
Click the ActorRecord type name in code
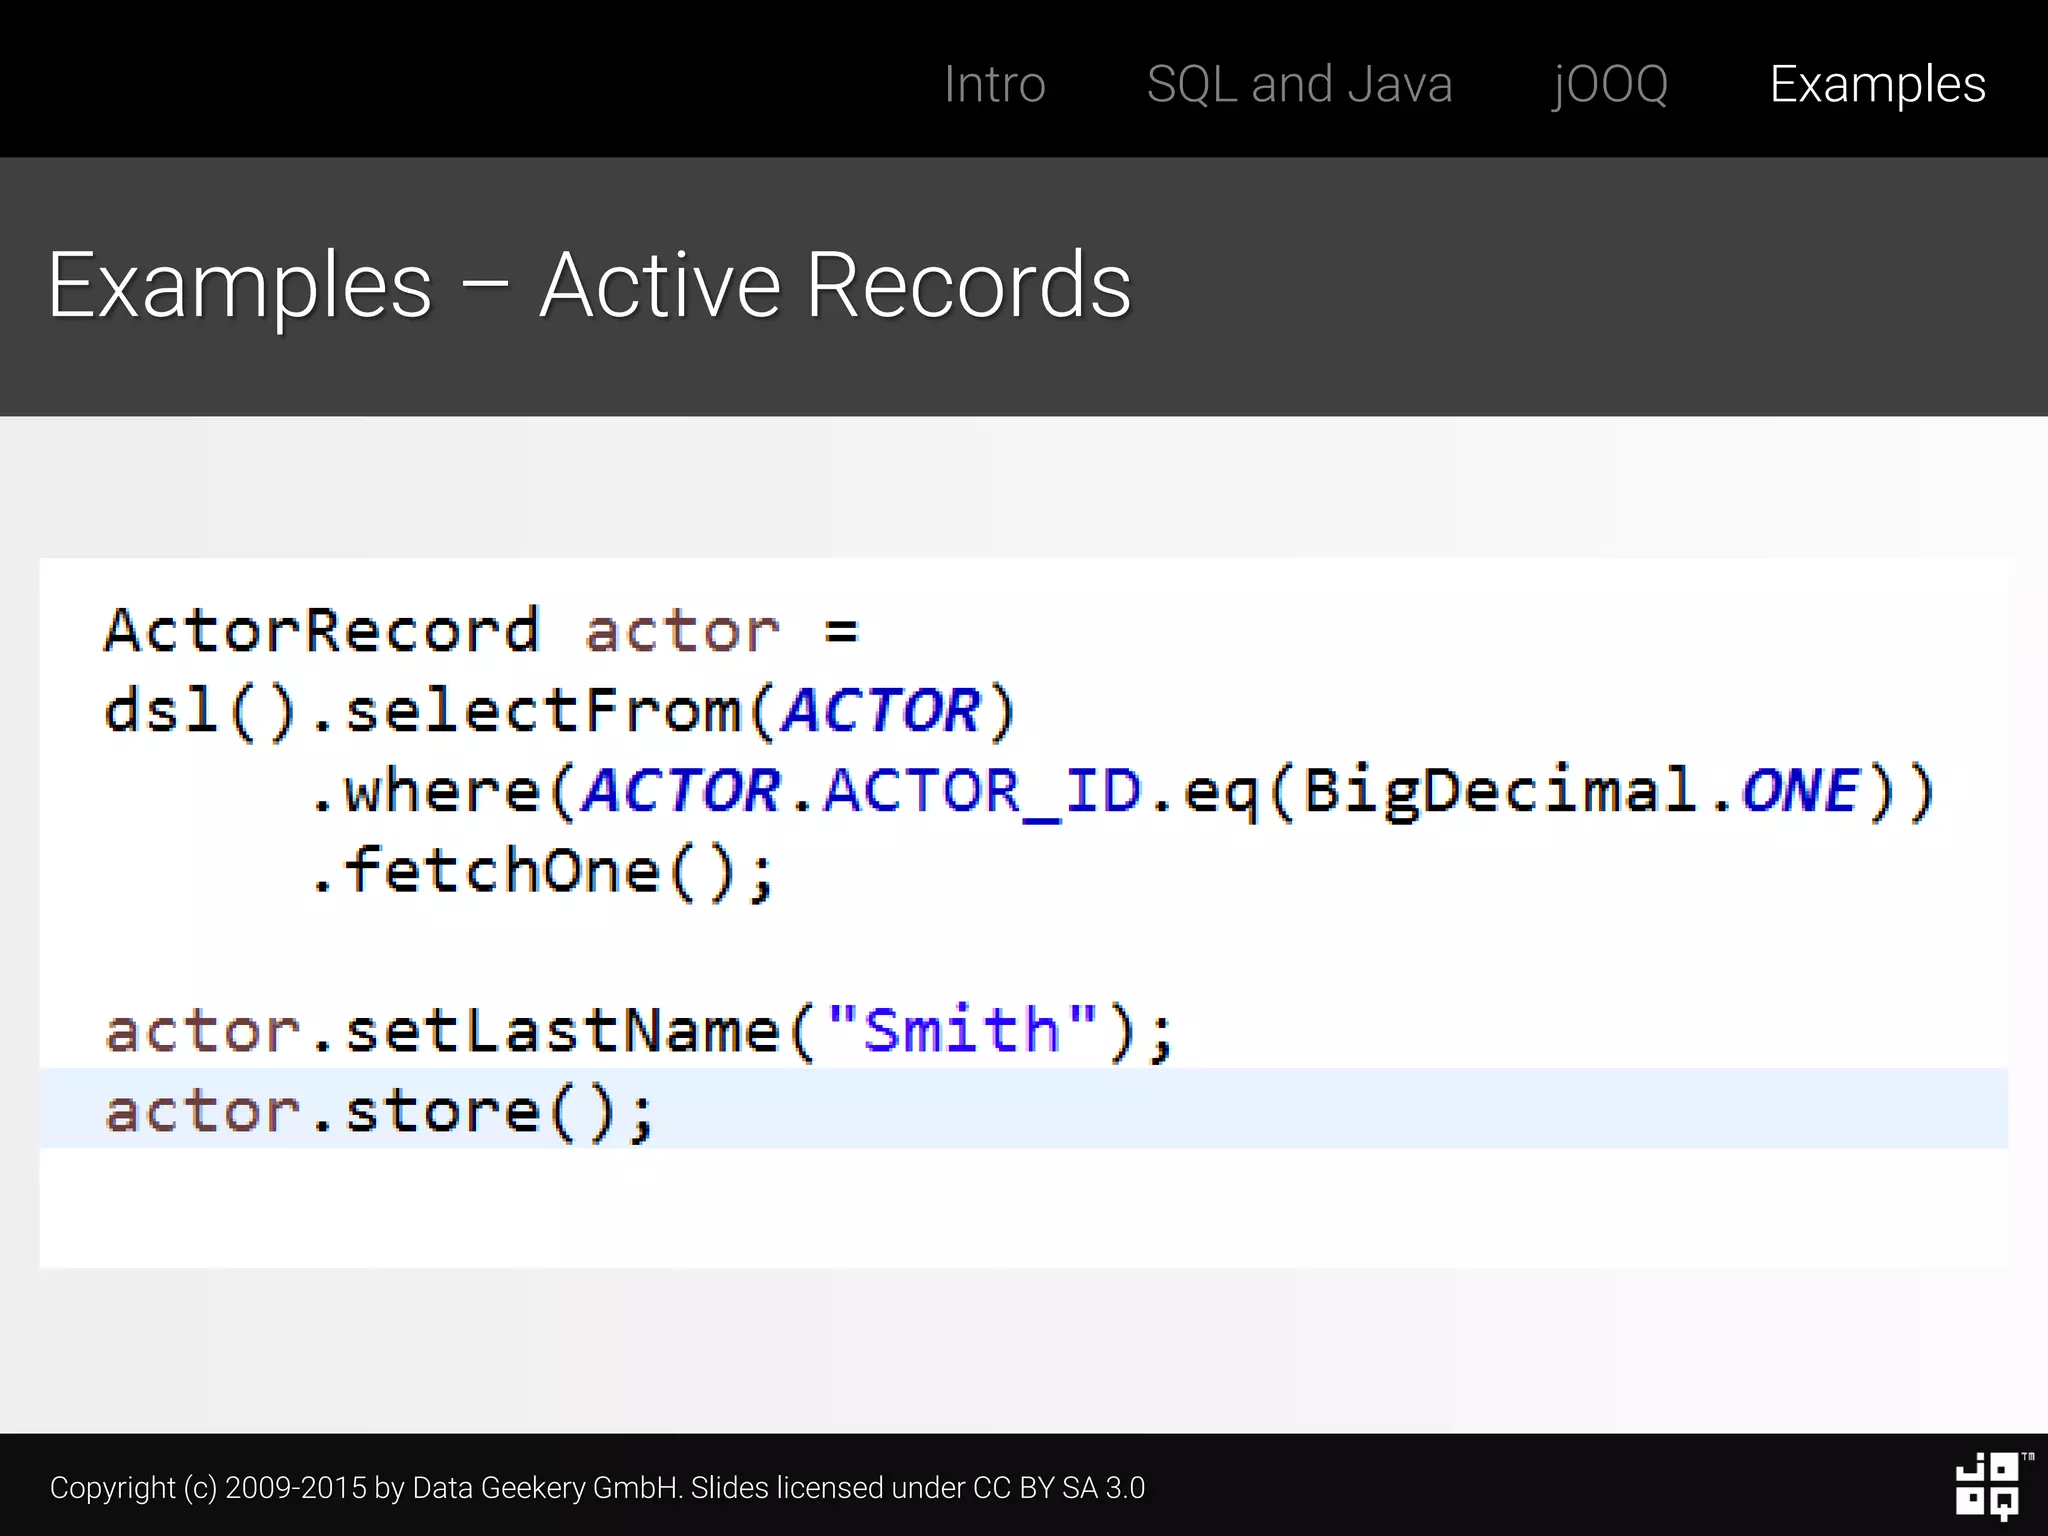point(321,631)
